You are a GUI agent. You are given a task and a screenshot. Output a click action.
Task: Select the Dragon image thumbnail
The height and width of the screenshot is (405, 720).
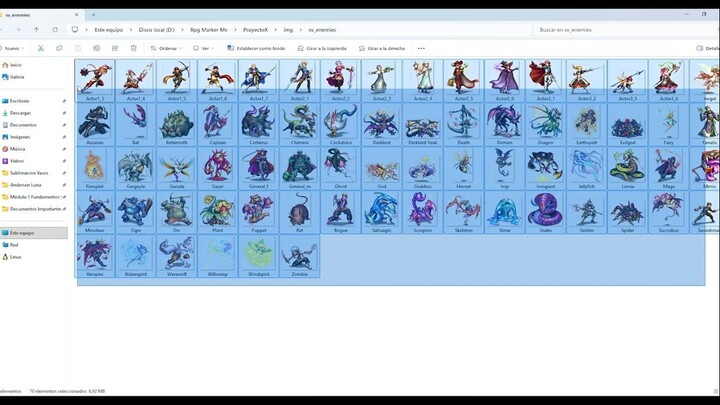click(x=546, y=124)
